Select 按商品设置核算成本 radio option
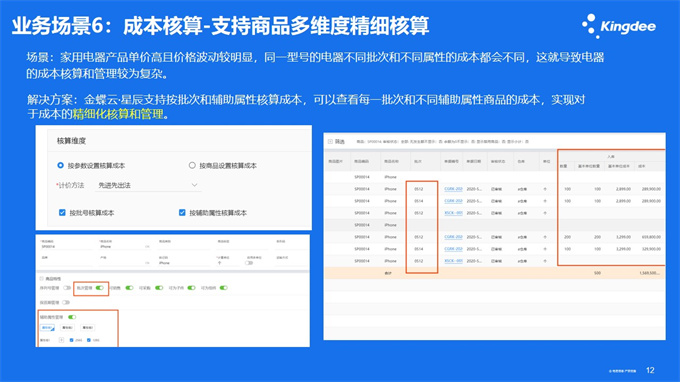Screen dimensions: 680x382 point(192,165)
